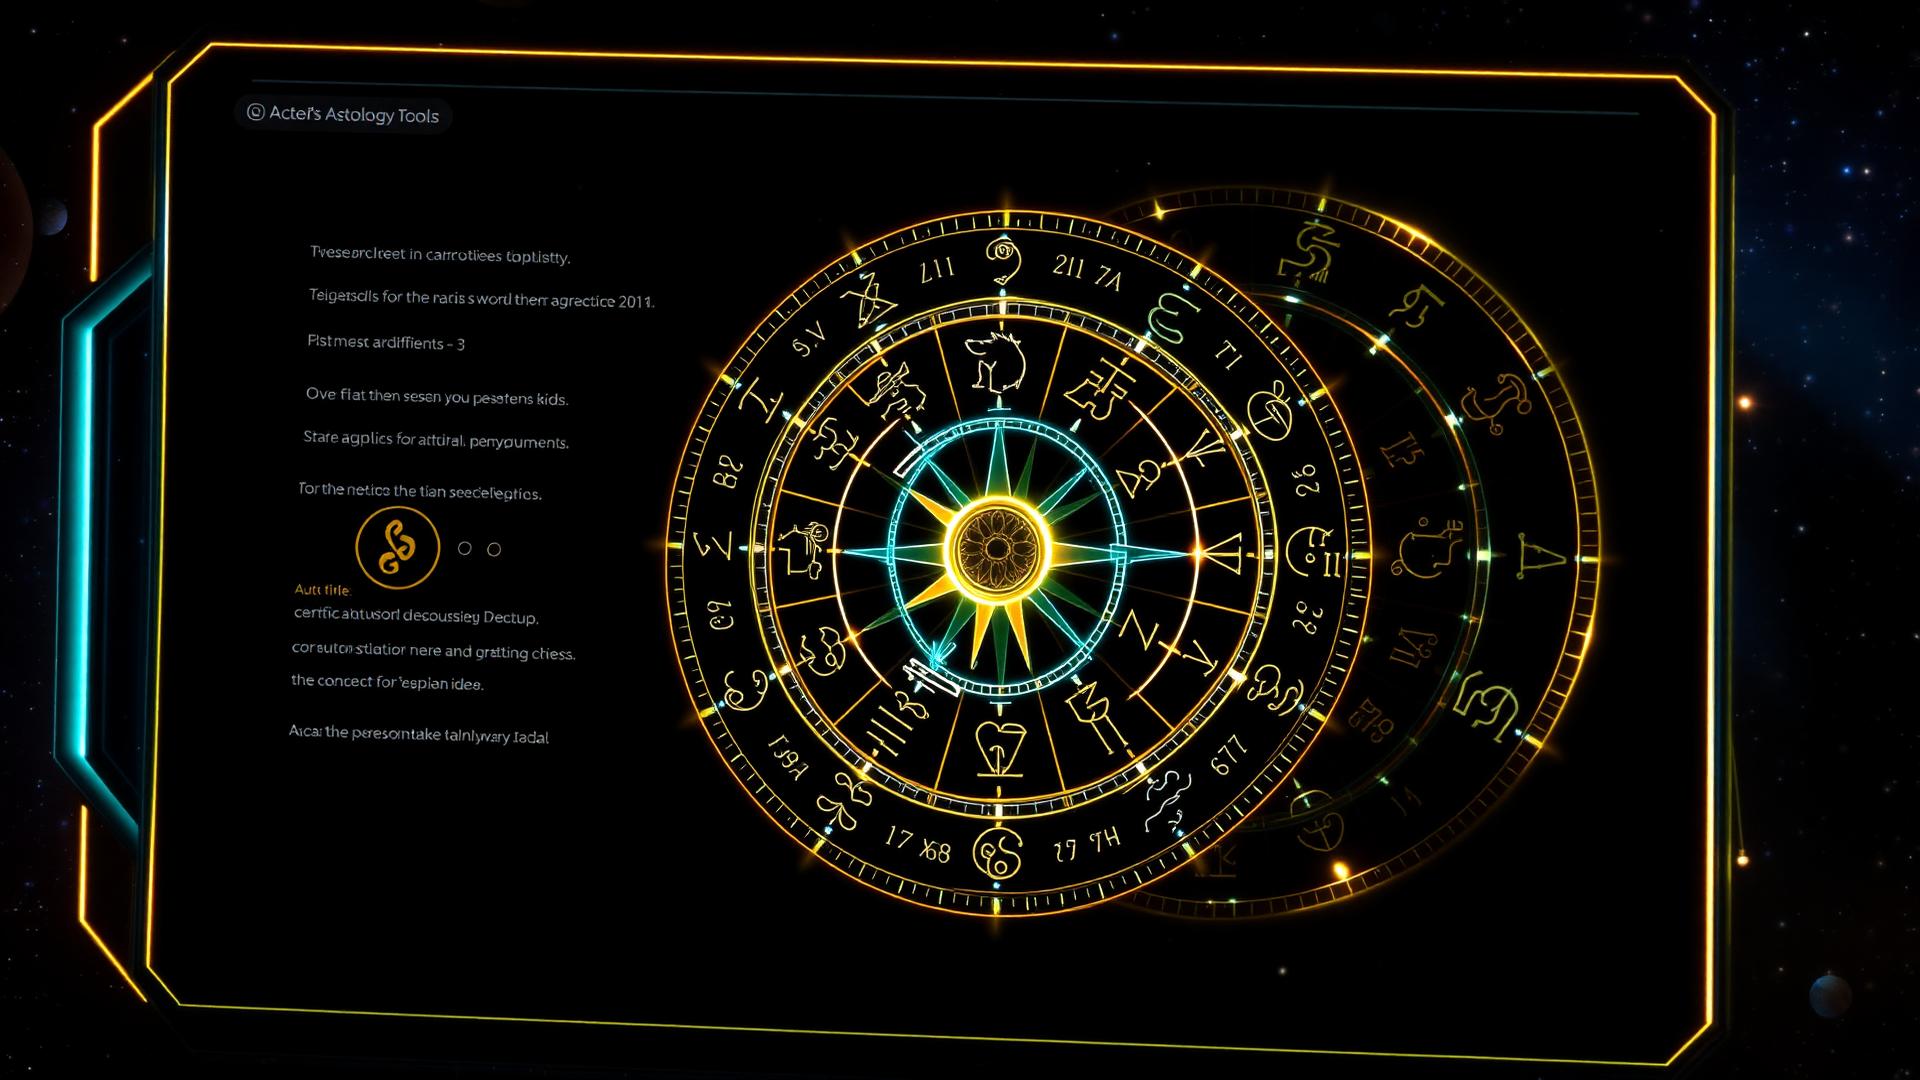The width and height of the screenshot is (1920, 1080).
Task: Select the crossed-arrows glyph near the 5.V marking
Action: coord(868,299)
